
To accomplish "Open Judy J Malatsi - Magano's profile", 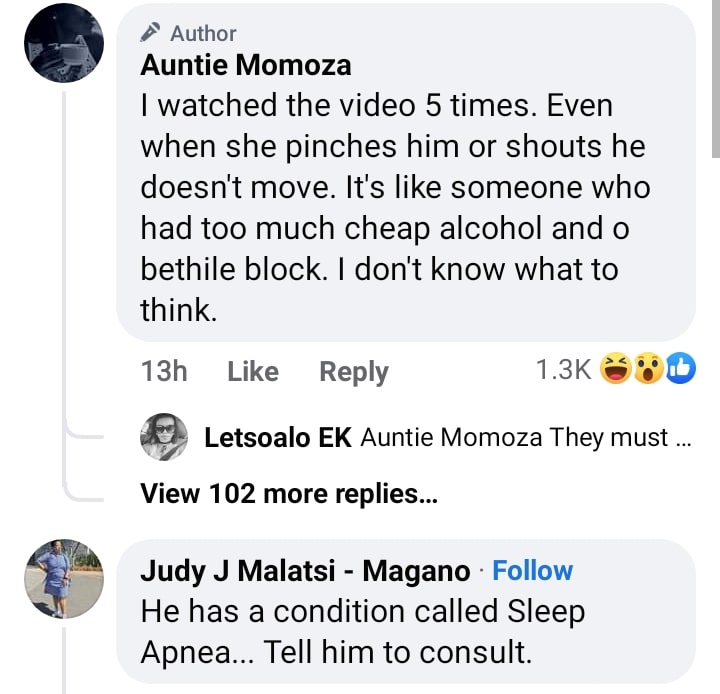I will [x=305, y=571].
